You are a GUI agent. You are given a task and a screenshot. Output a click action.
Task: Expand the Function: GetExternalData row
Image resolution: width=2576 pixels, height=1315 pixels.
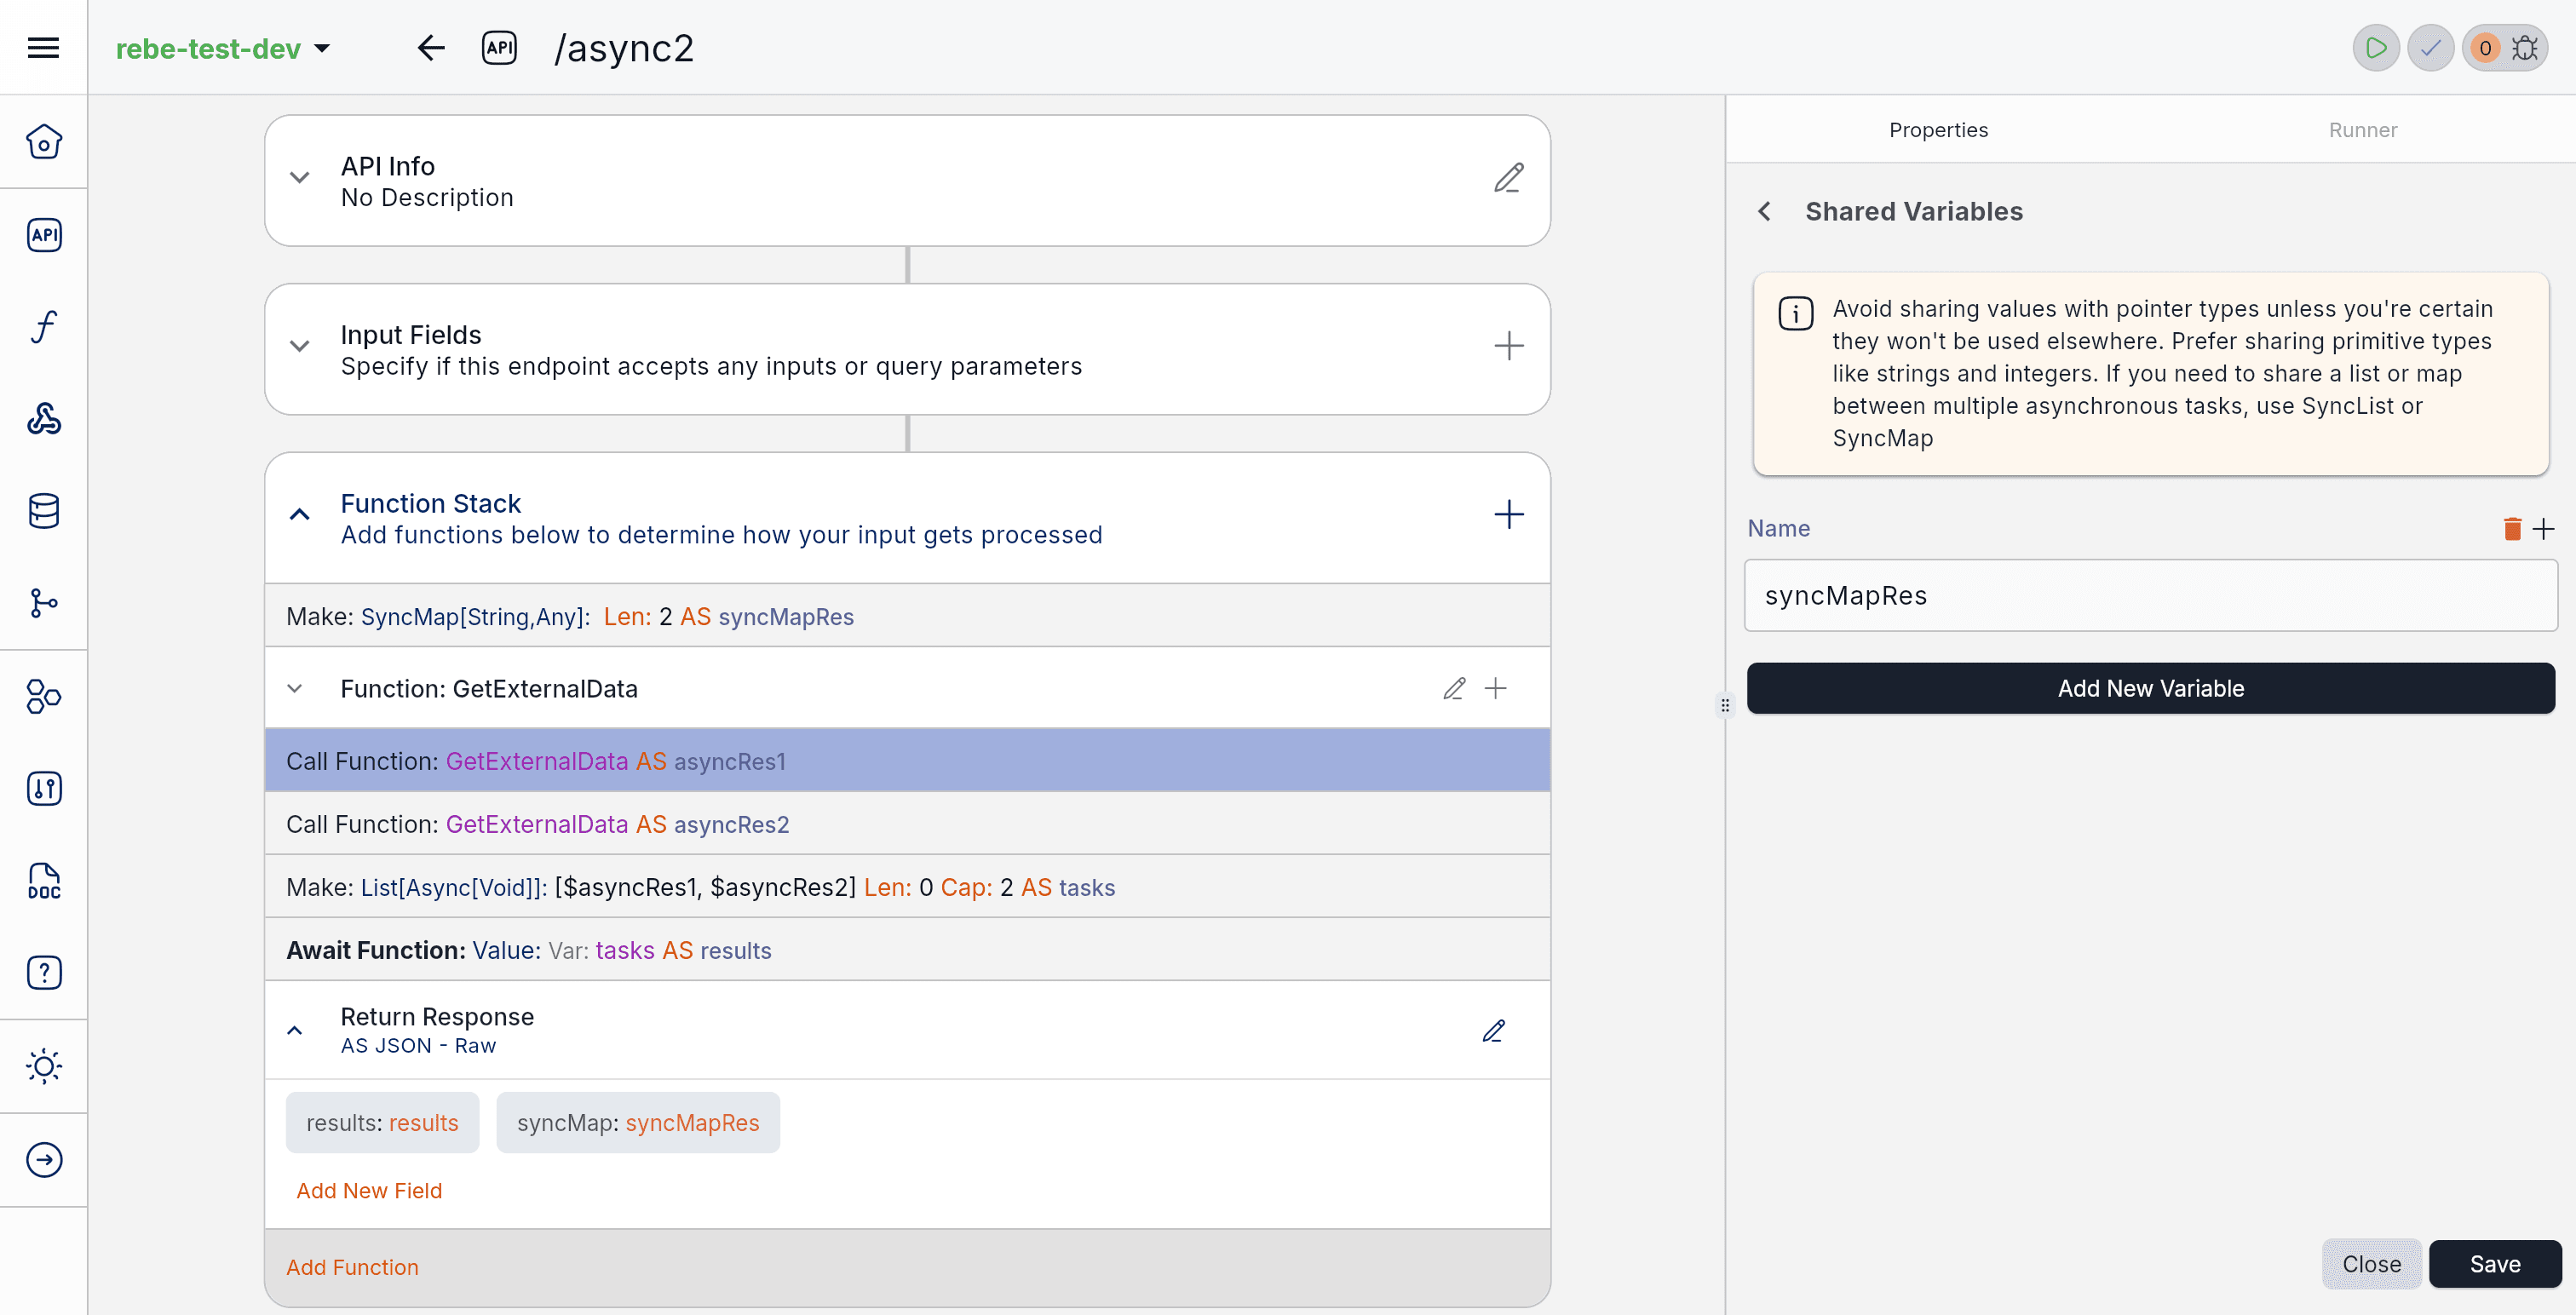295,689
